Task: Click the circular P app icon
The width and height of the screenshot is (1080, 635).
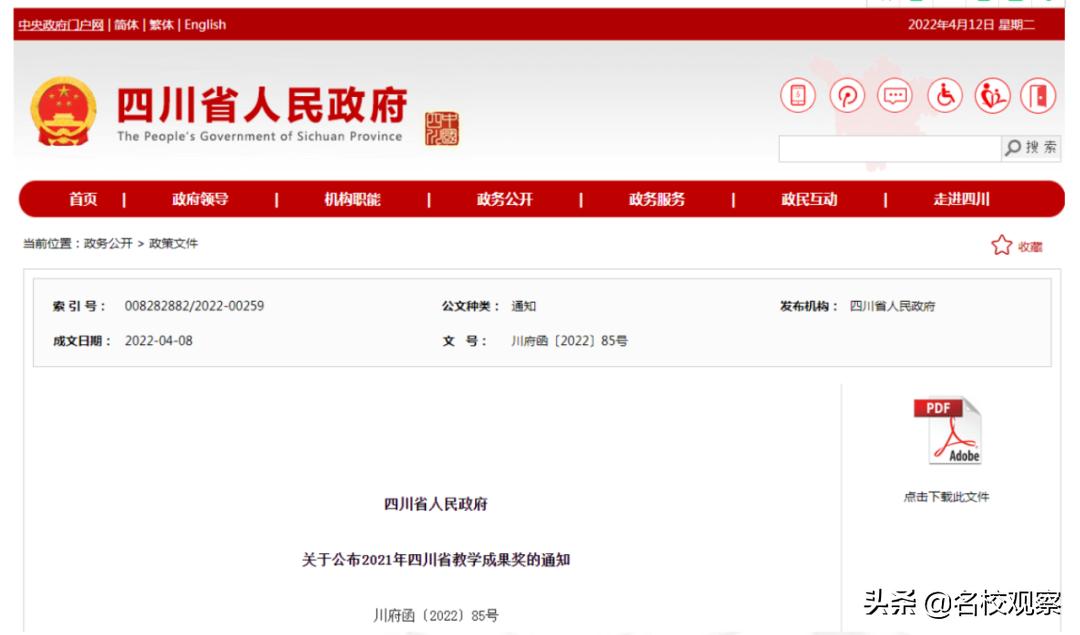Action: point(846,96)
